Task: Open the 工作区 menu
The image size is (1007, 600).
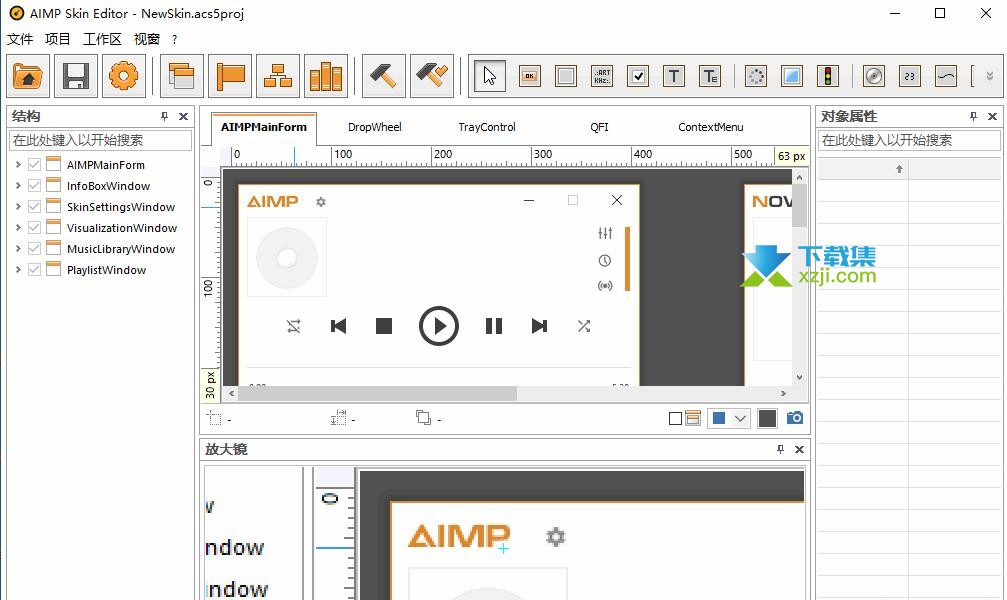Action: [x=102, y=39]
